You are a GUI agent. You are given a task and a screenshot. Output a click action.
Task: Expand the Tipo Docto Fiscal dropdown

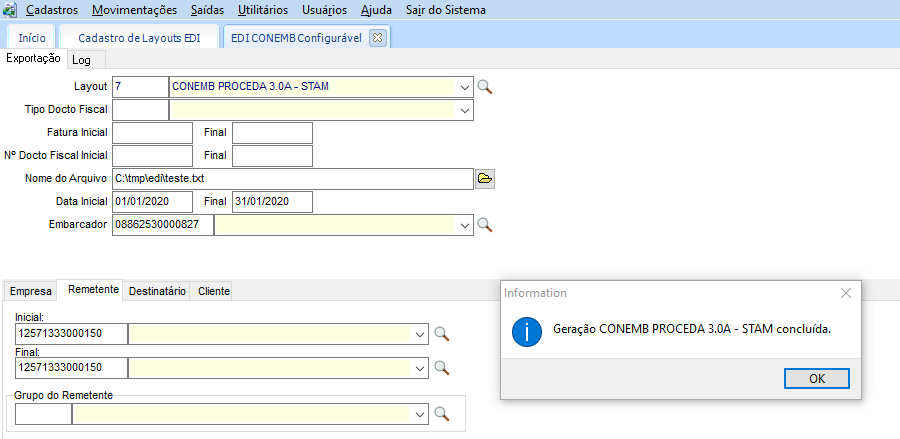(465, 109)
